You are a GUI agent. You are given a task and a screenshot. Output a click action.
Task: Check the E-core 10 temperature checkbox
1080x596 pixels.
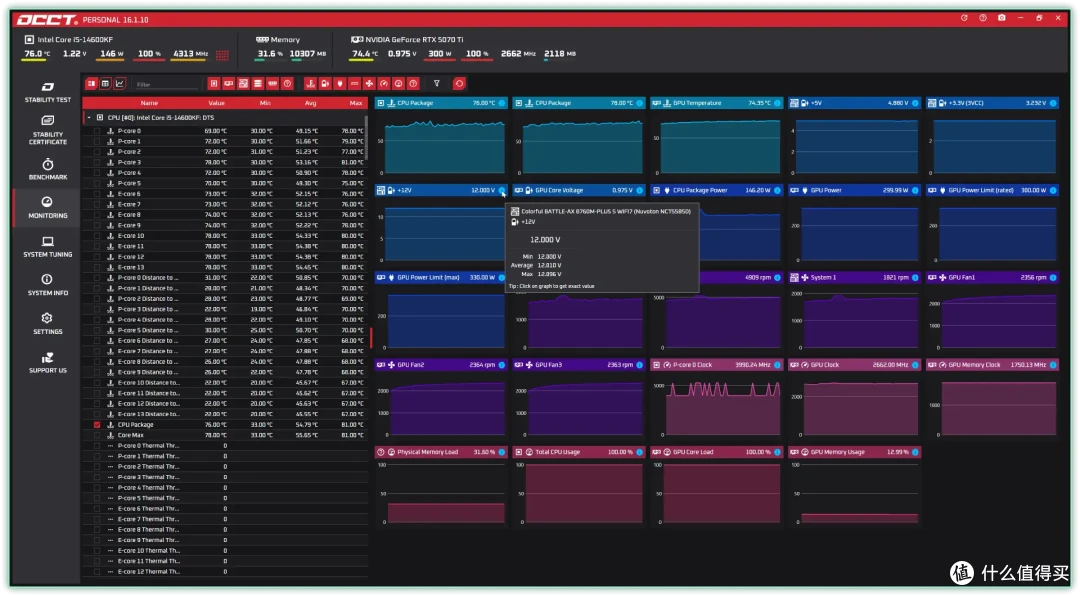97,236
